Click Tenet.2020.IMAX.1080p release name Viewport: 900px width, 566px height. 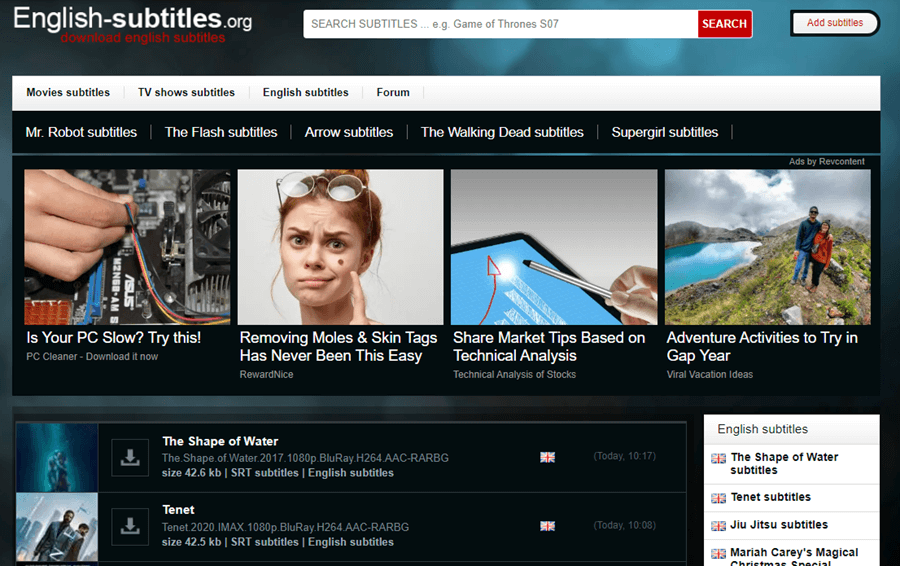click(285, 527)
